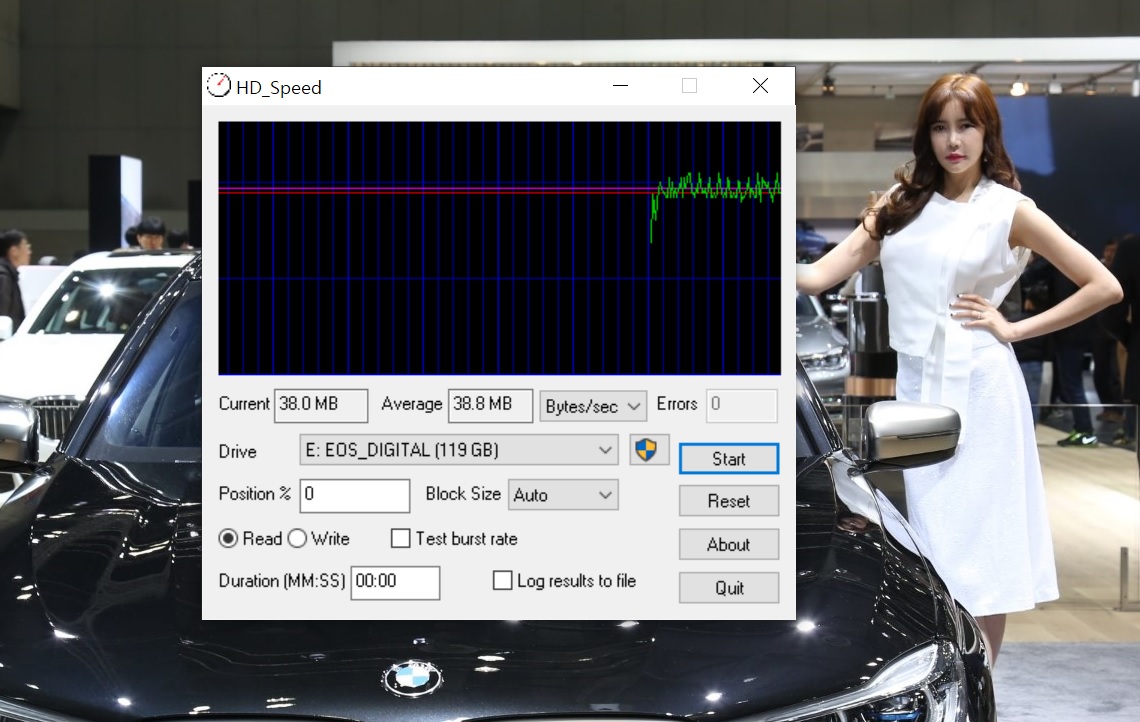Click the speed graph display area
This screenshot has height=722, width=1140.
499,248
